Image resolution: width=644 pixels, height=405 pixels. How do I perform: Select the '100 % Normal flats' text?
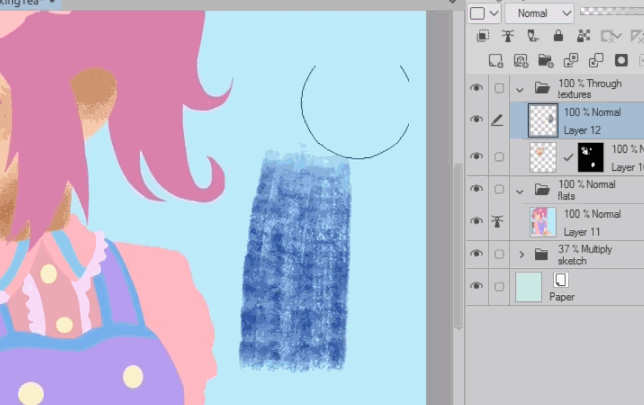click(x=586, y=190)
